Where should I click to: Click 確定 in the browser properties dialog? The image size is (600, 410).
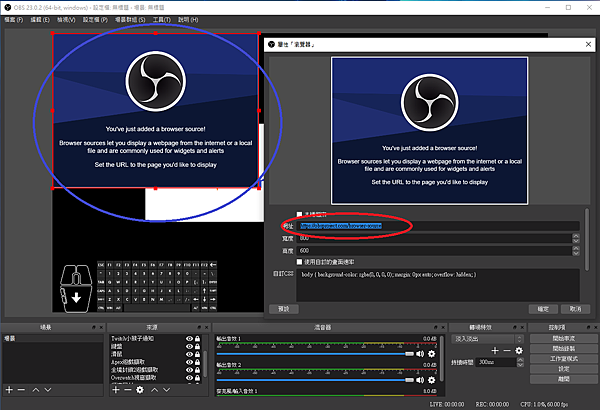[x=543, y=309]
